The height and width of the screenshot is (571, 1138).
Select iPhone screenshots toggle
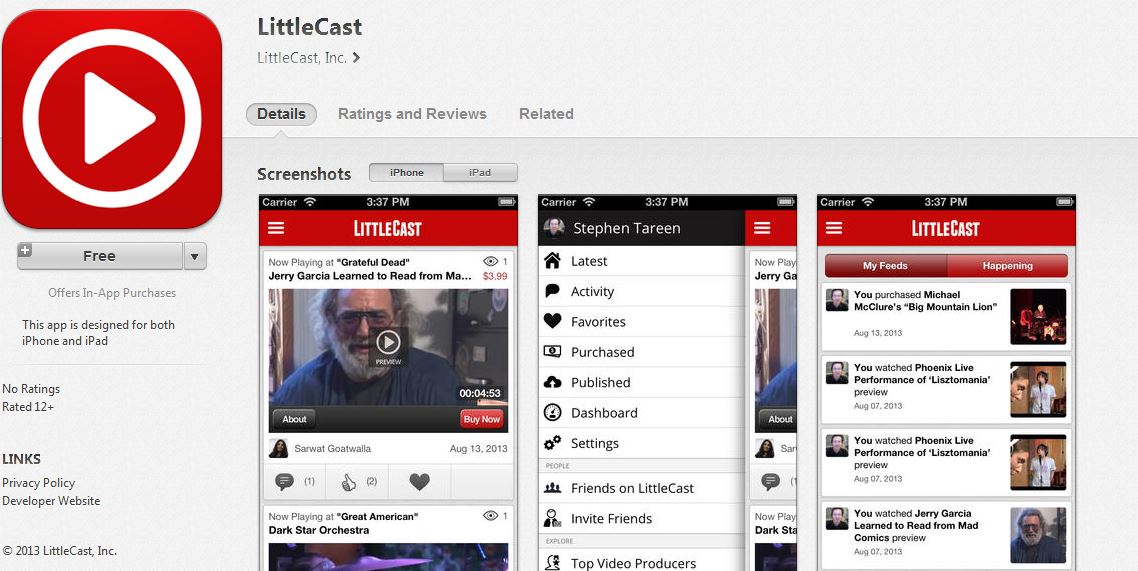(406, 173)
